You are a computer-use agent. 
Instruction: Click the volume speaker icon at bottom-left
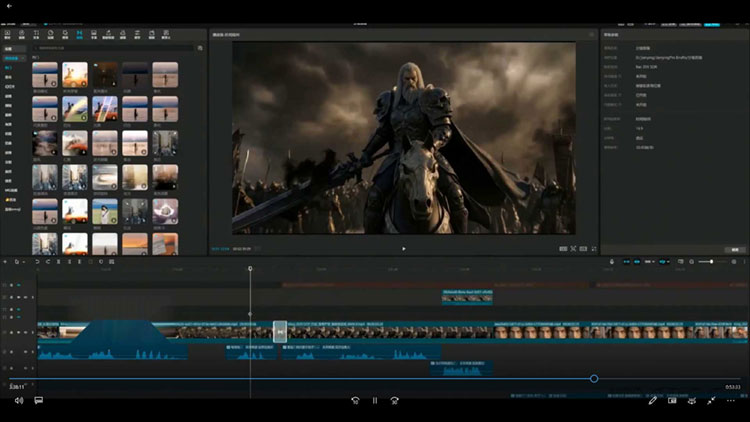coord(18,400)
